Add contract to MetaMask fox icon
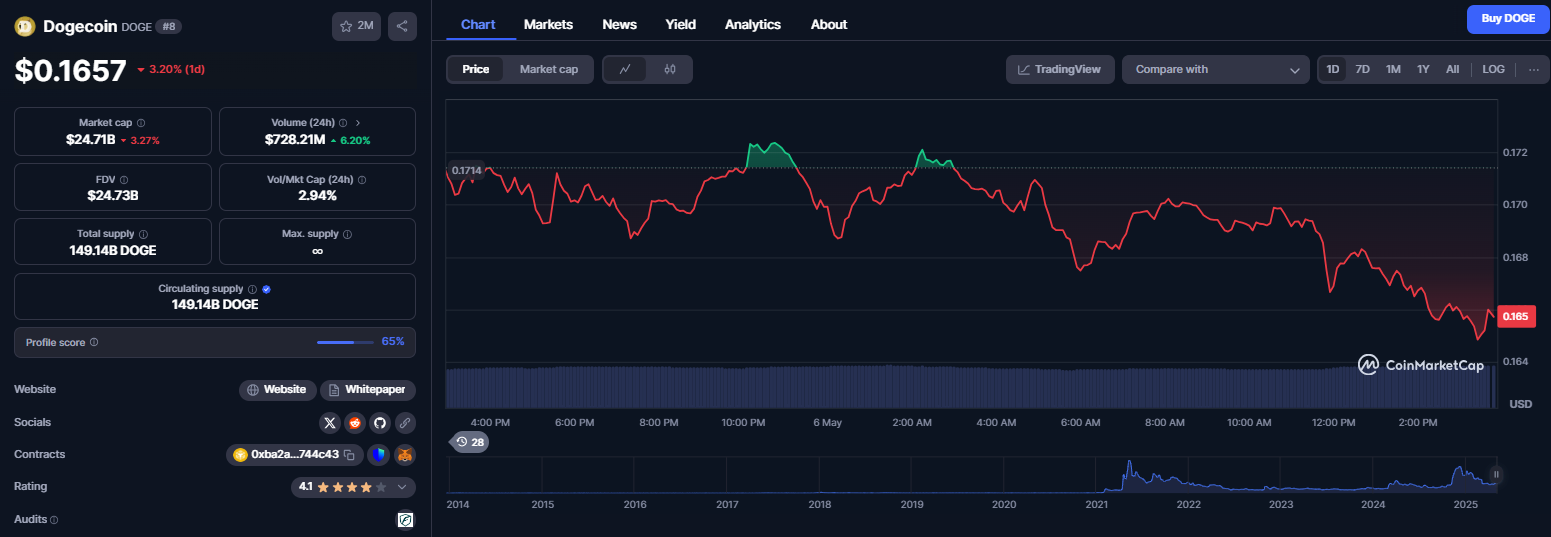The image size is (1551, 537). pos(405,455)
